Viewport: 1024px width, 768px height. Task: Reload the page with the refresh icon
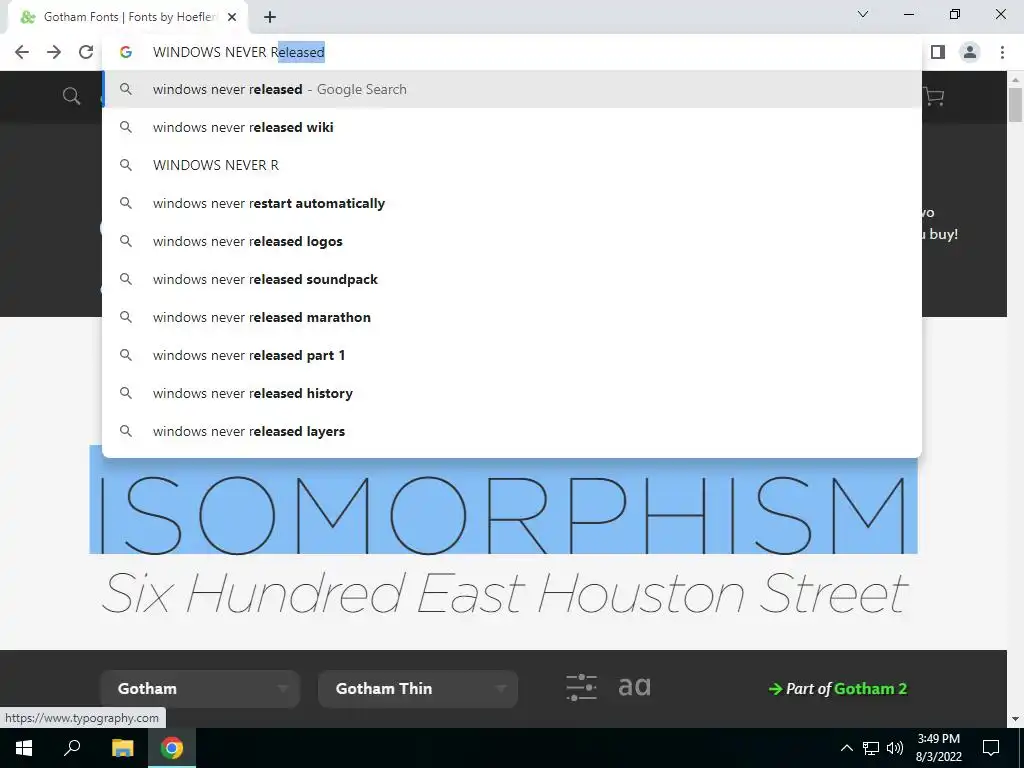coord(86,52)
